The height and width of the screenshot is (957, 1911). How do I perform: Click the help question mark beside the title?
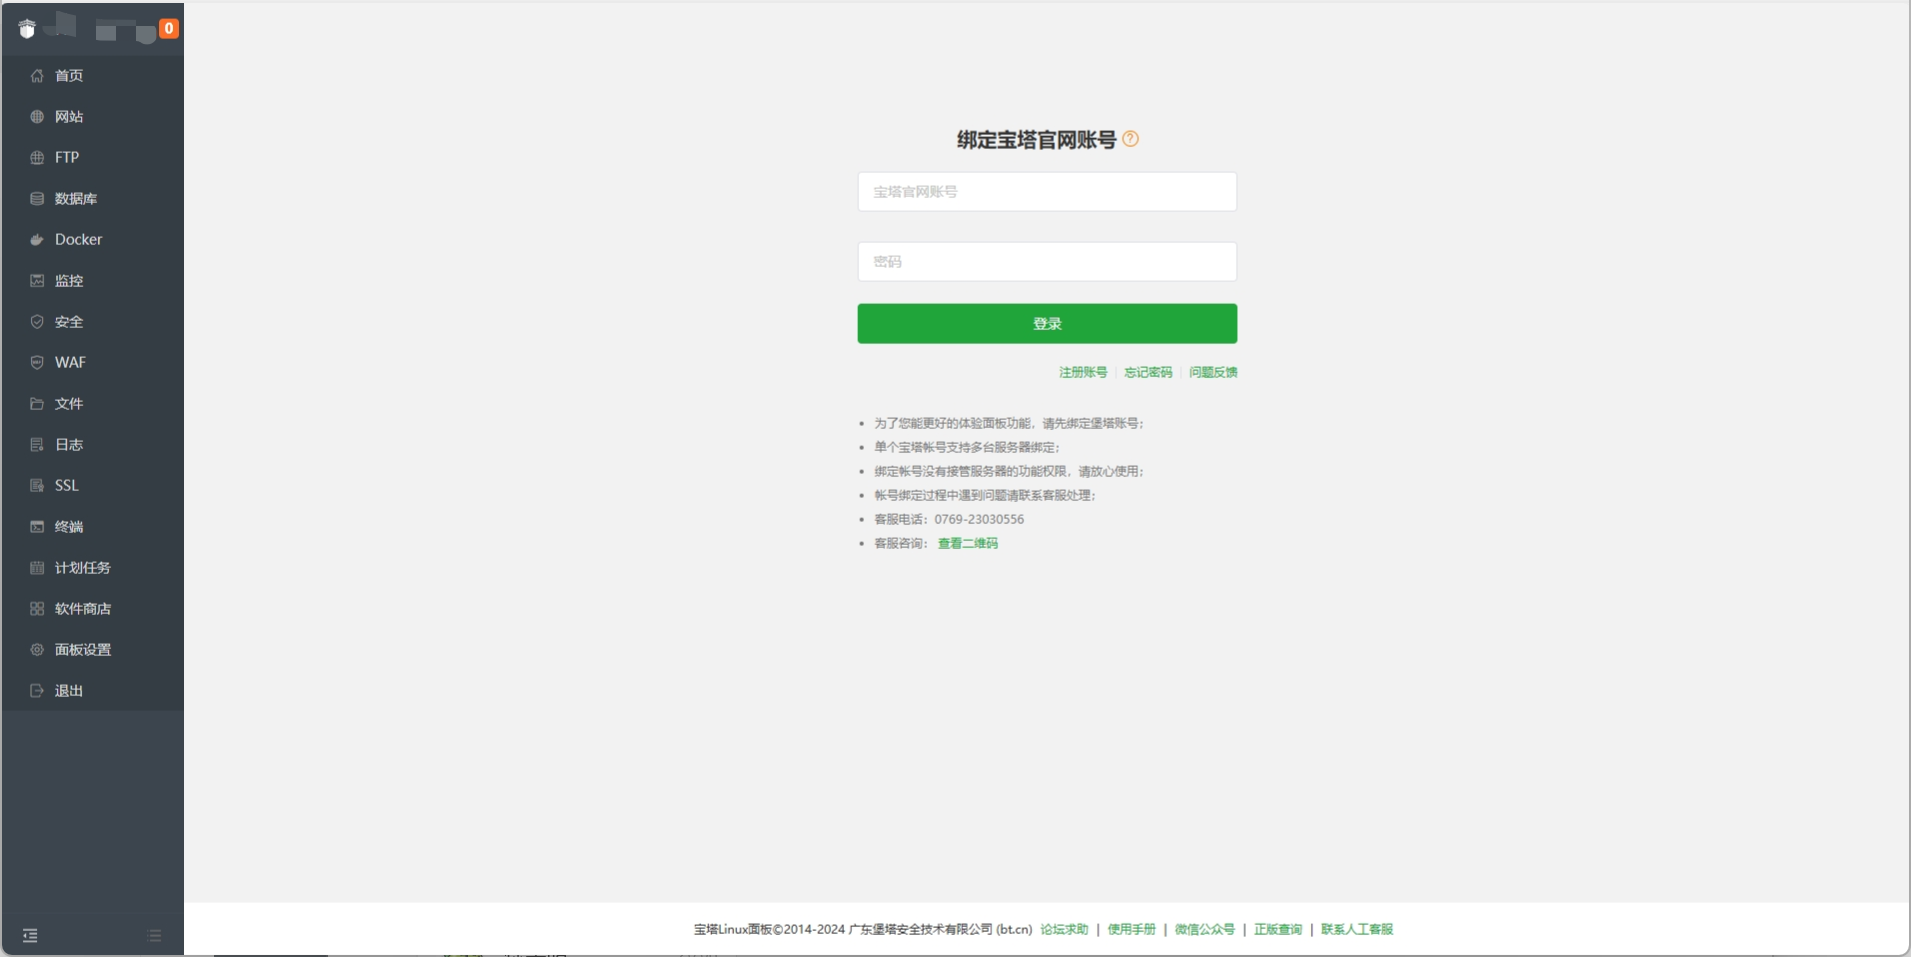(x=1129, y=139)
